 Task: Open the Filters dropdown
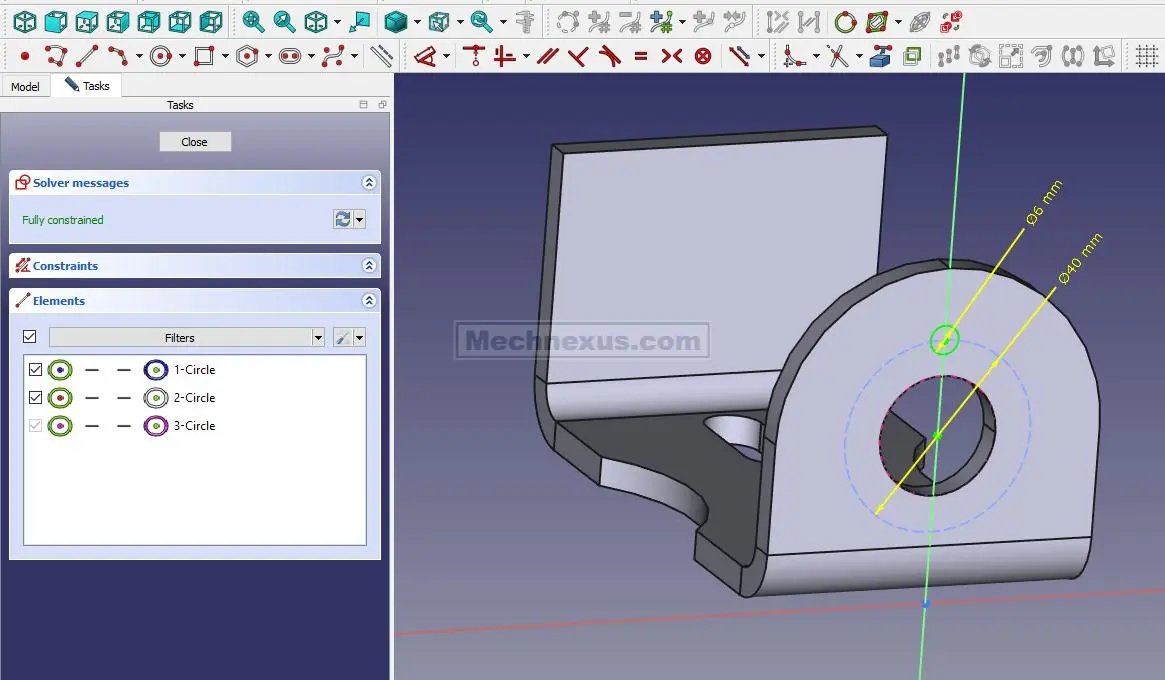[x=318, y=338]
